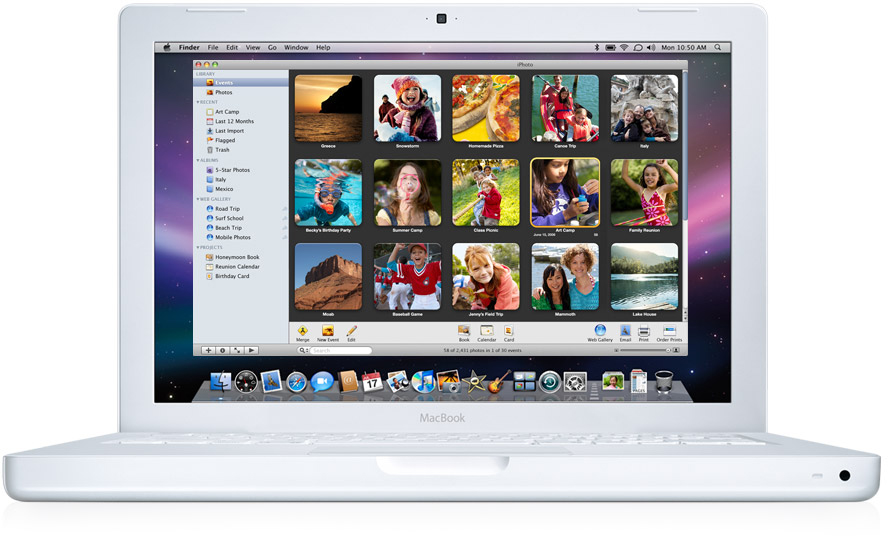
Task: Select the Snowstorm event thumbnail
Action: coord(407,108)
